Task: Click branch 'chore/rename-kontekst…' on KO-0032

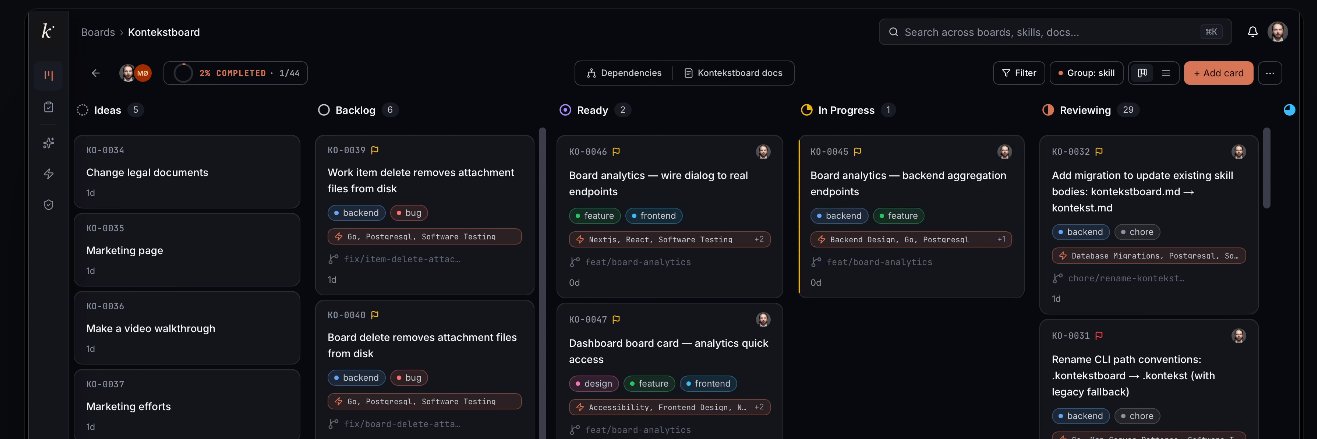Action: pyautogui.click(x=1118, y=277)
